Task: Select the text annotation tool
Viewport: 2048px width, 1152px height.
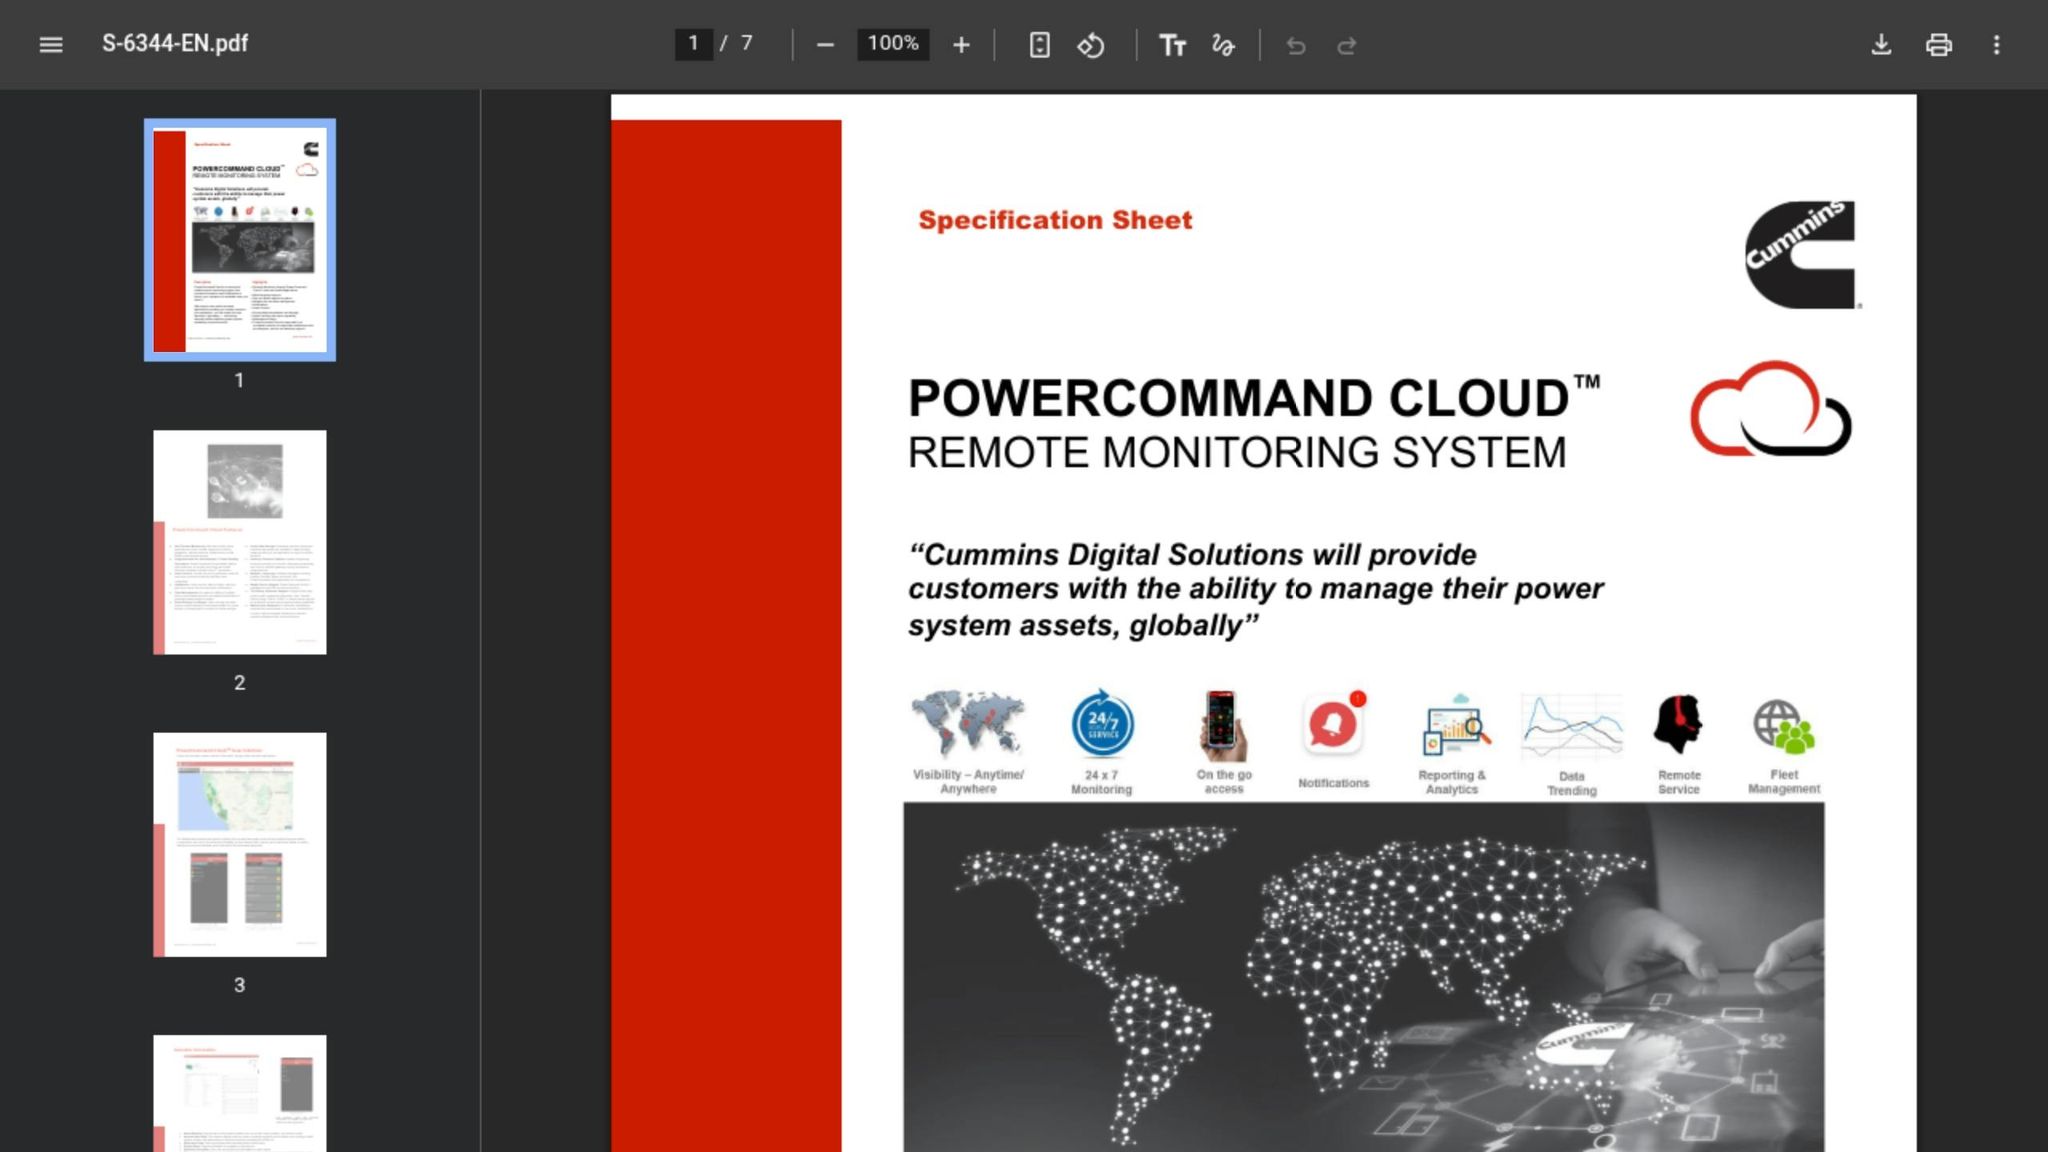Action: tap(1172, 45)
